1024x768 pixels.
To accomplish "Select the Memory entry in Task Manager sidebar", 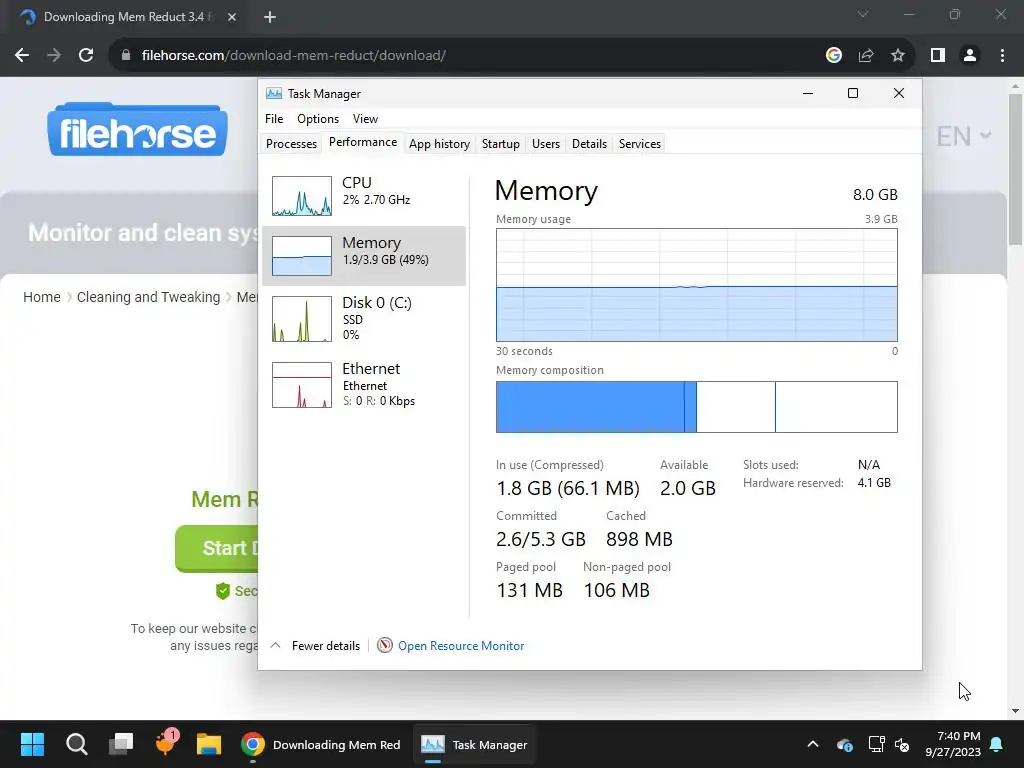I will [364, 256].
